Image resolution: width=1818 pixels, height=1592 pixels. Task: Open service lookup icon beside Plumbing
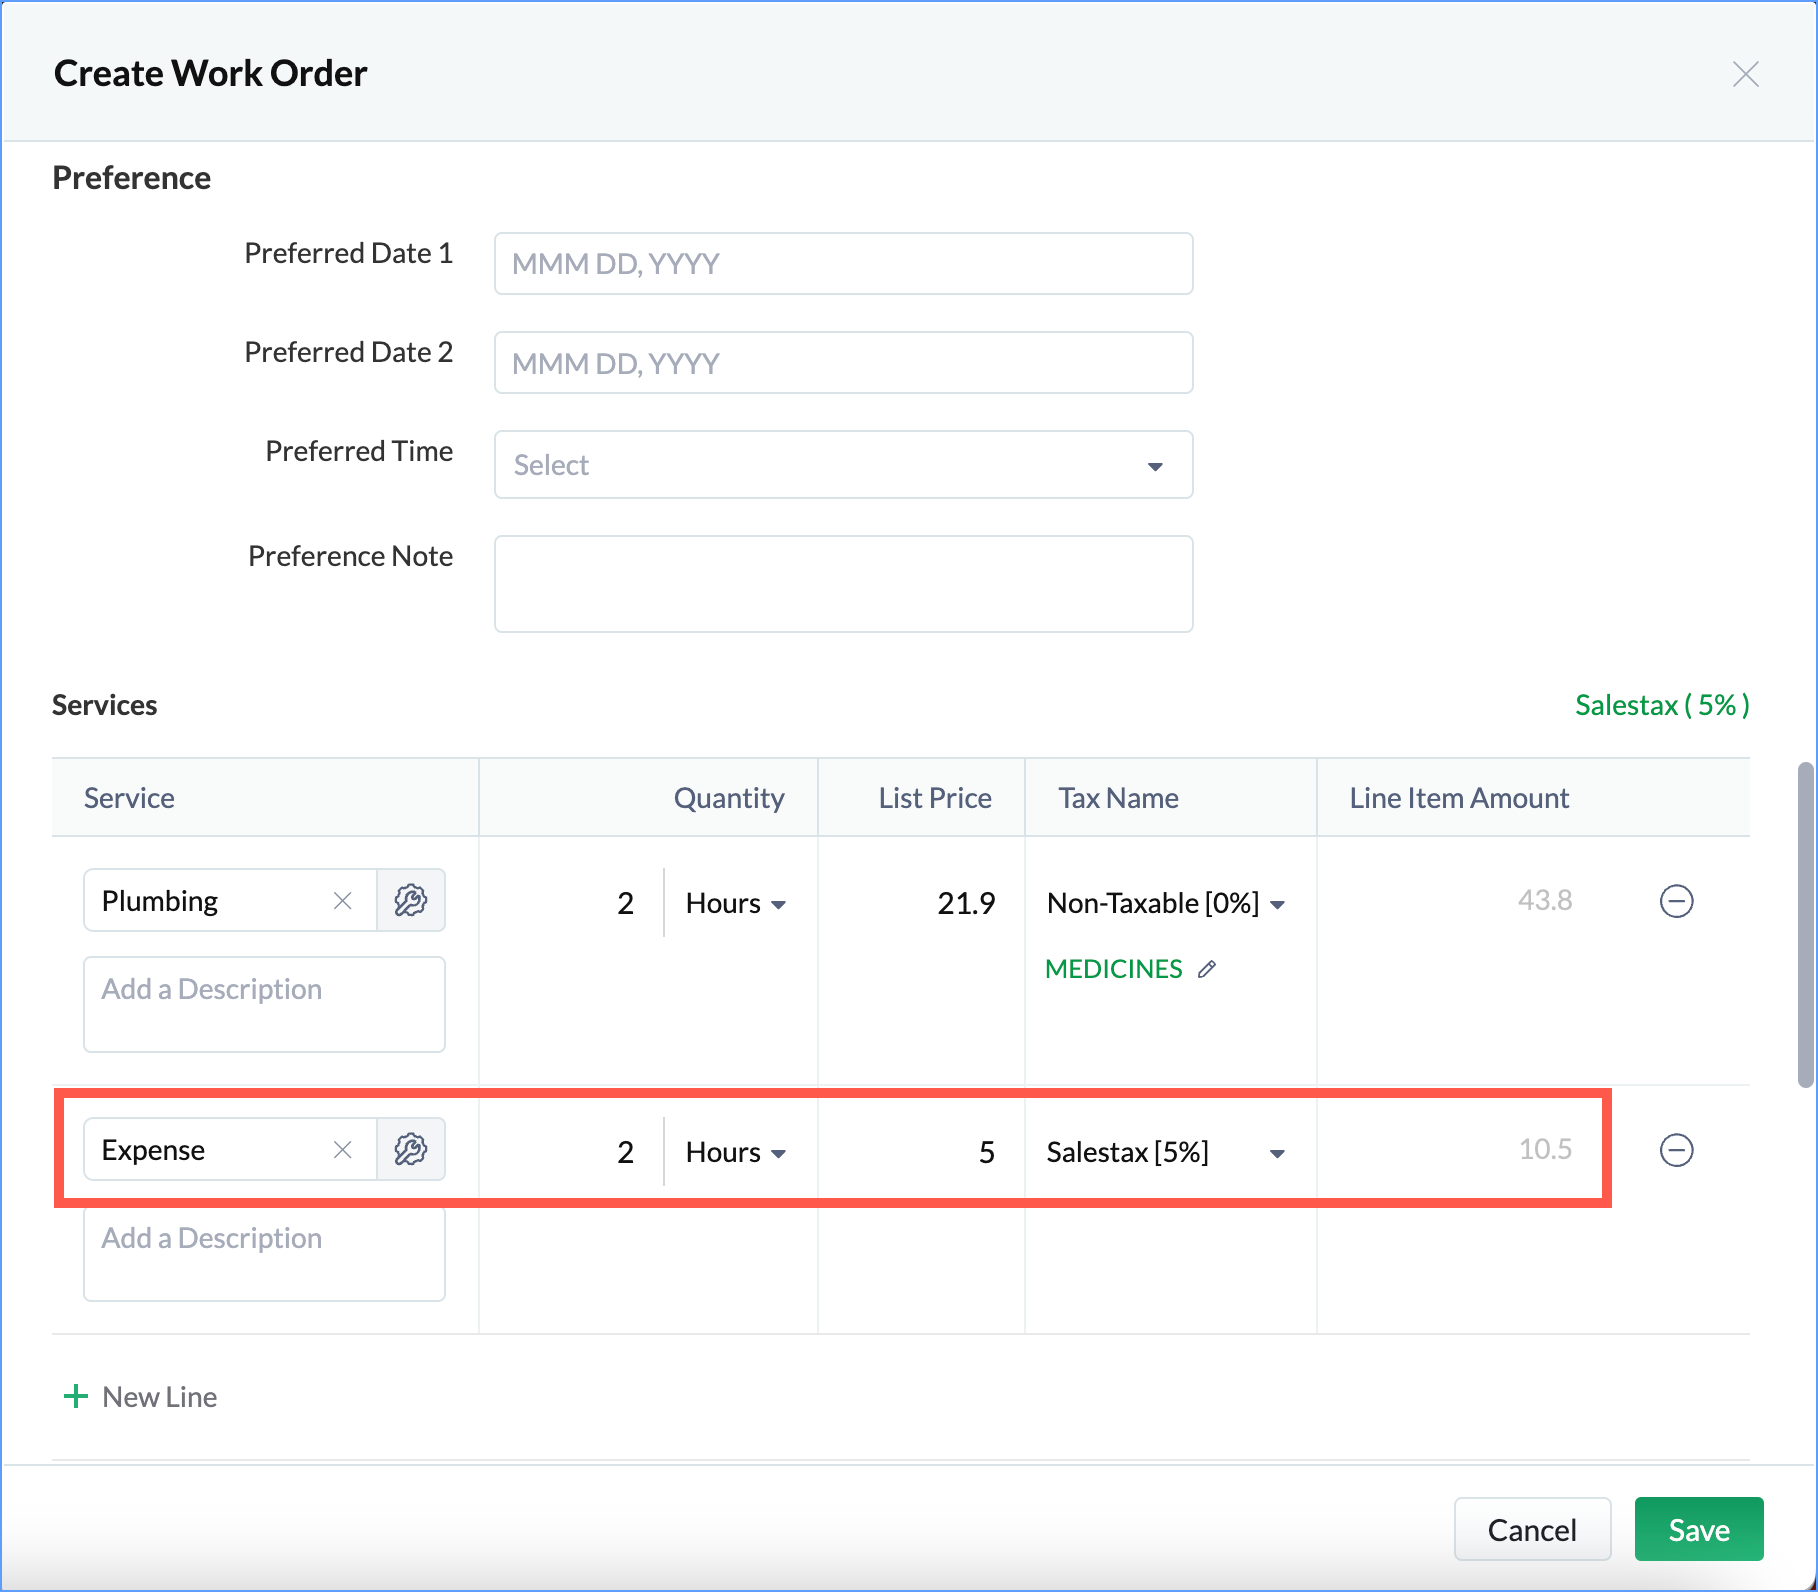click(x=411, y=901)
